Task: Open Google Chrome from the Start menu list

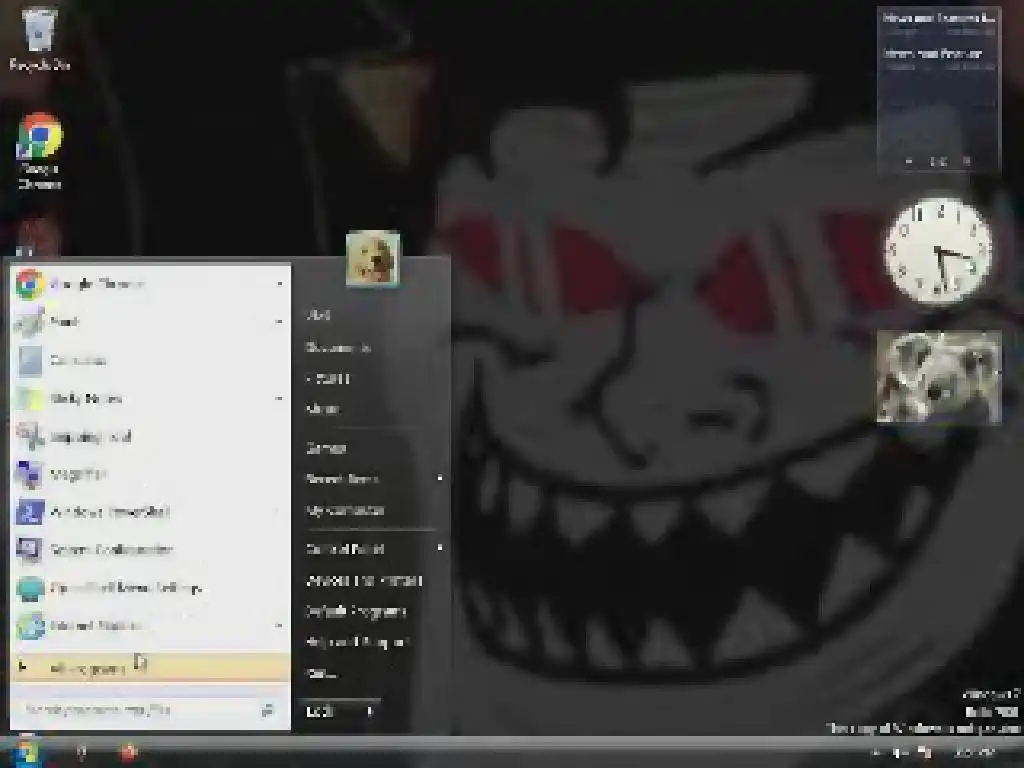Action: 150,284
